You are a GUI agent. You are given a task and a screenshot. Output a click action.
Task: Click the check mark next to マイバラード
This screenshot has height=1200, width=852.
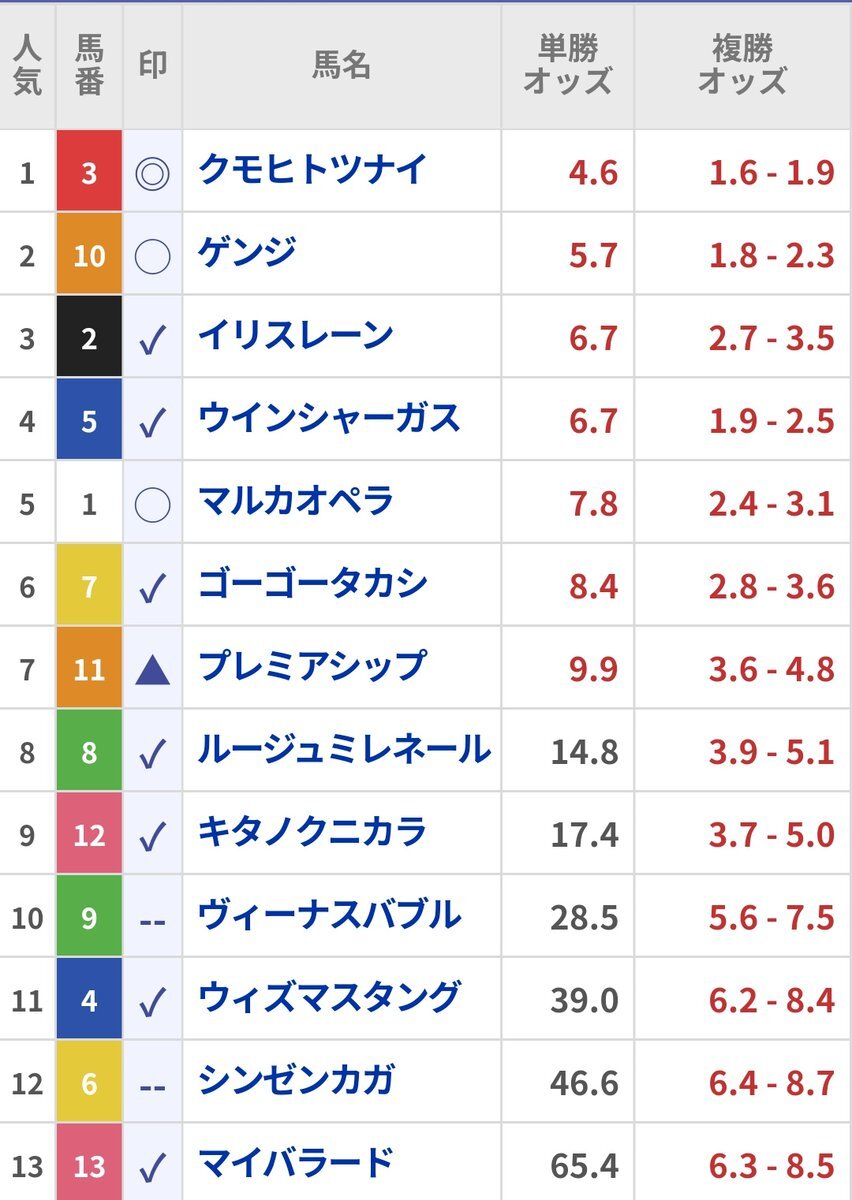point(152,1168)
